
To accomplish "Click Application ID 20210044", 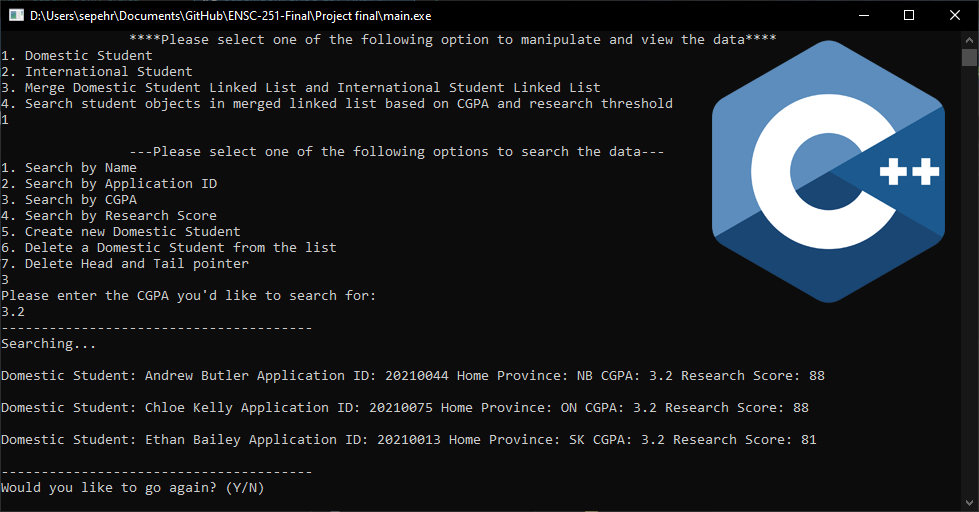I will coord(416,376).
